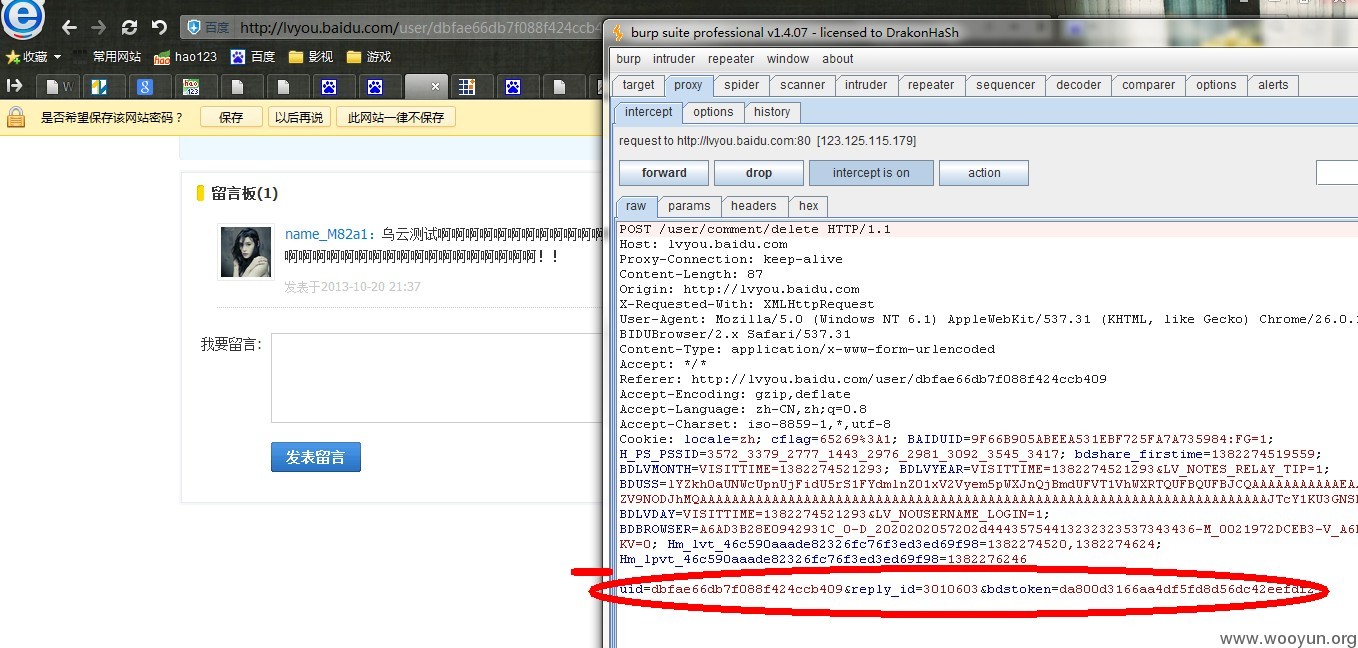This screenshot has height=648, width=1358.
Task: Open the 游戏 bookmark folder
Action: [x=369, y=57]
